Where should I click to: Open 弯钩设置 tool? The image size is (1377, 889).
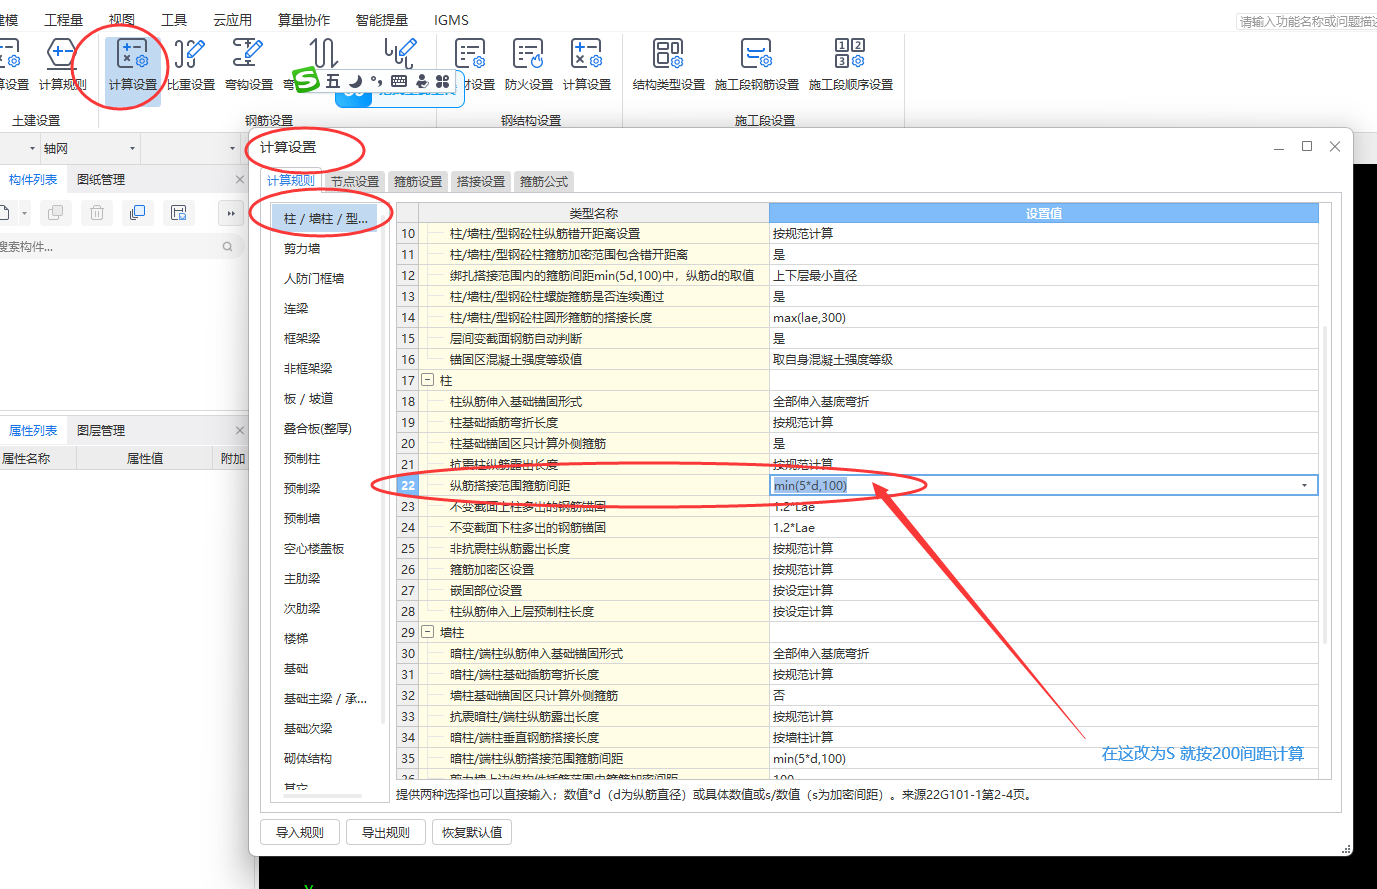248,65
